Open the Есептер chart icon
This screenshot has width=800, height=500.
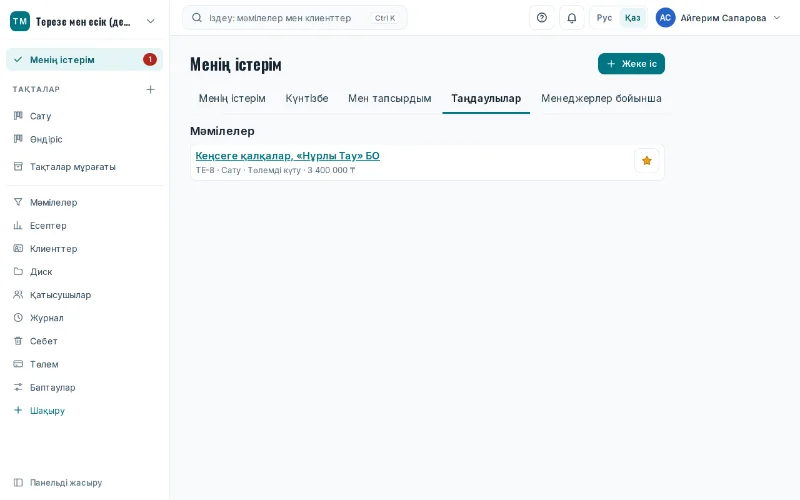point(18,225)
